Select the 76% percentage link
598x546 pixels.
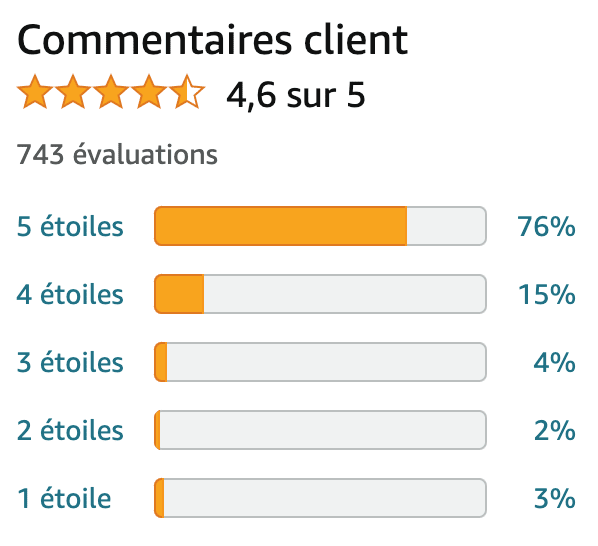point(546,226)
